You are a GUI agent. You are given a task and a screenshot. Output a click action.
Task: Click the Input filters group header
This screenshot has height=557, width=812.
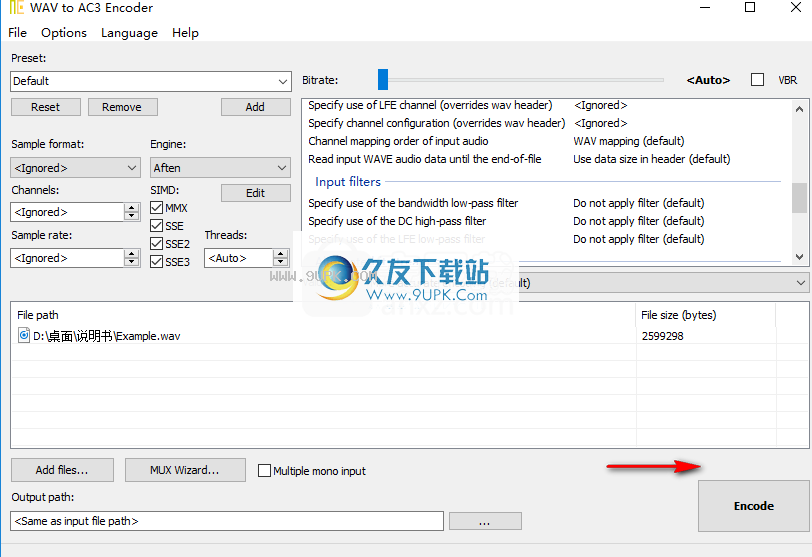pyautogui.click(x=348, y=182)
